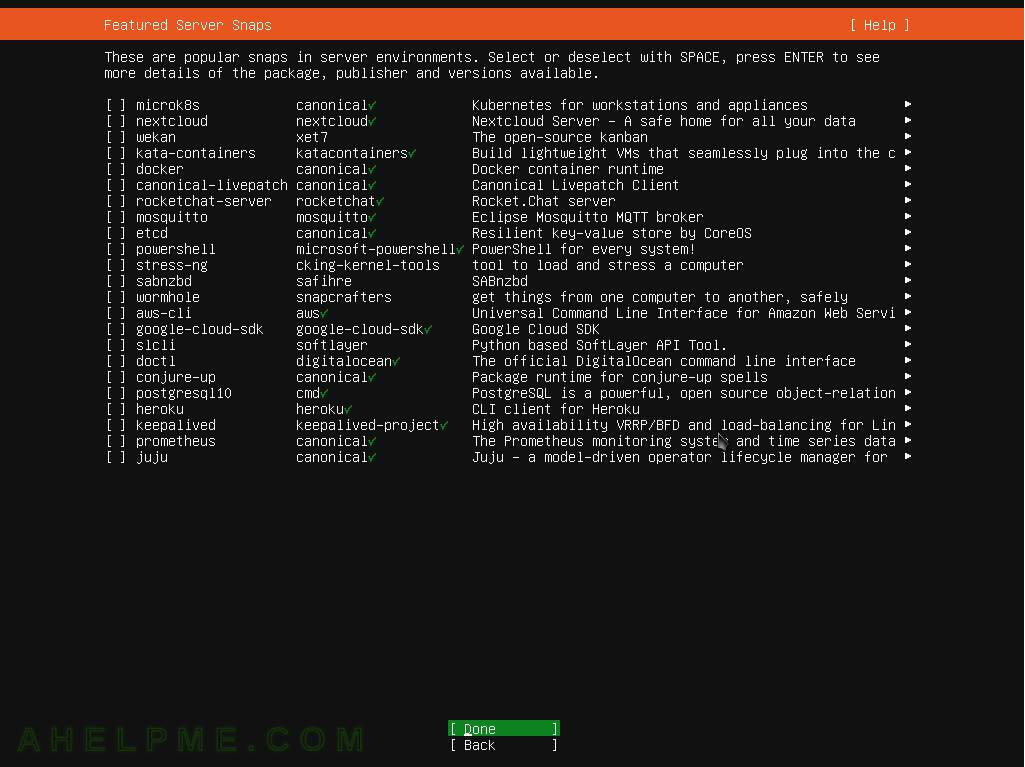Click the snapcrafters publisher text
The image size is (1025, 767).
point(344,298)
